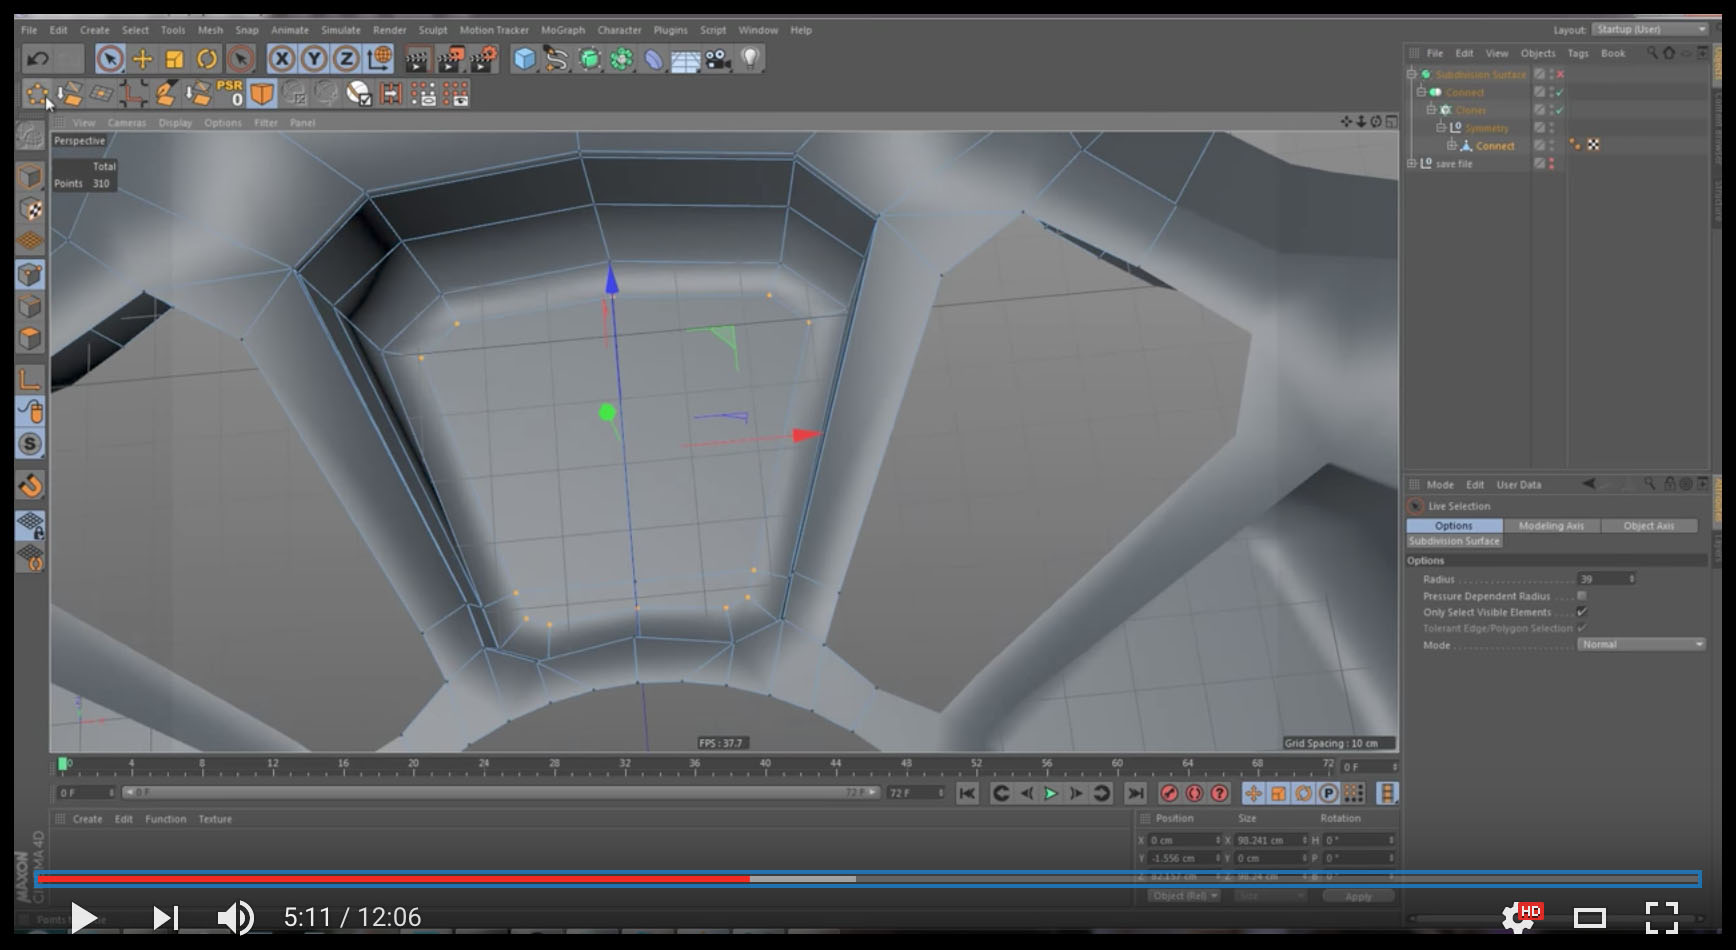Select the Rotate tool in top toolbar
1736x950 pixels.
(x=207, y=59)
